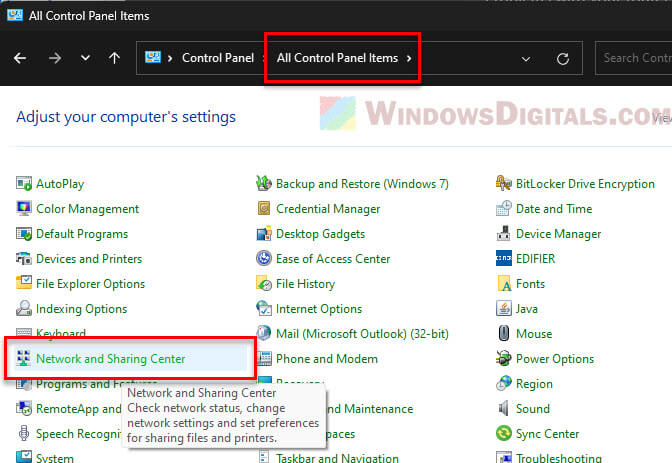Open the BitLocker Drive Encryption link
Image resolution: width=672 pixels, height=463 pixels.
pos(585,184)
